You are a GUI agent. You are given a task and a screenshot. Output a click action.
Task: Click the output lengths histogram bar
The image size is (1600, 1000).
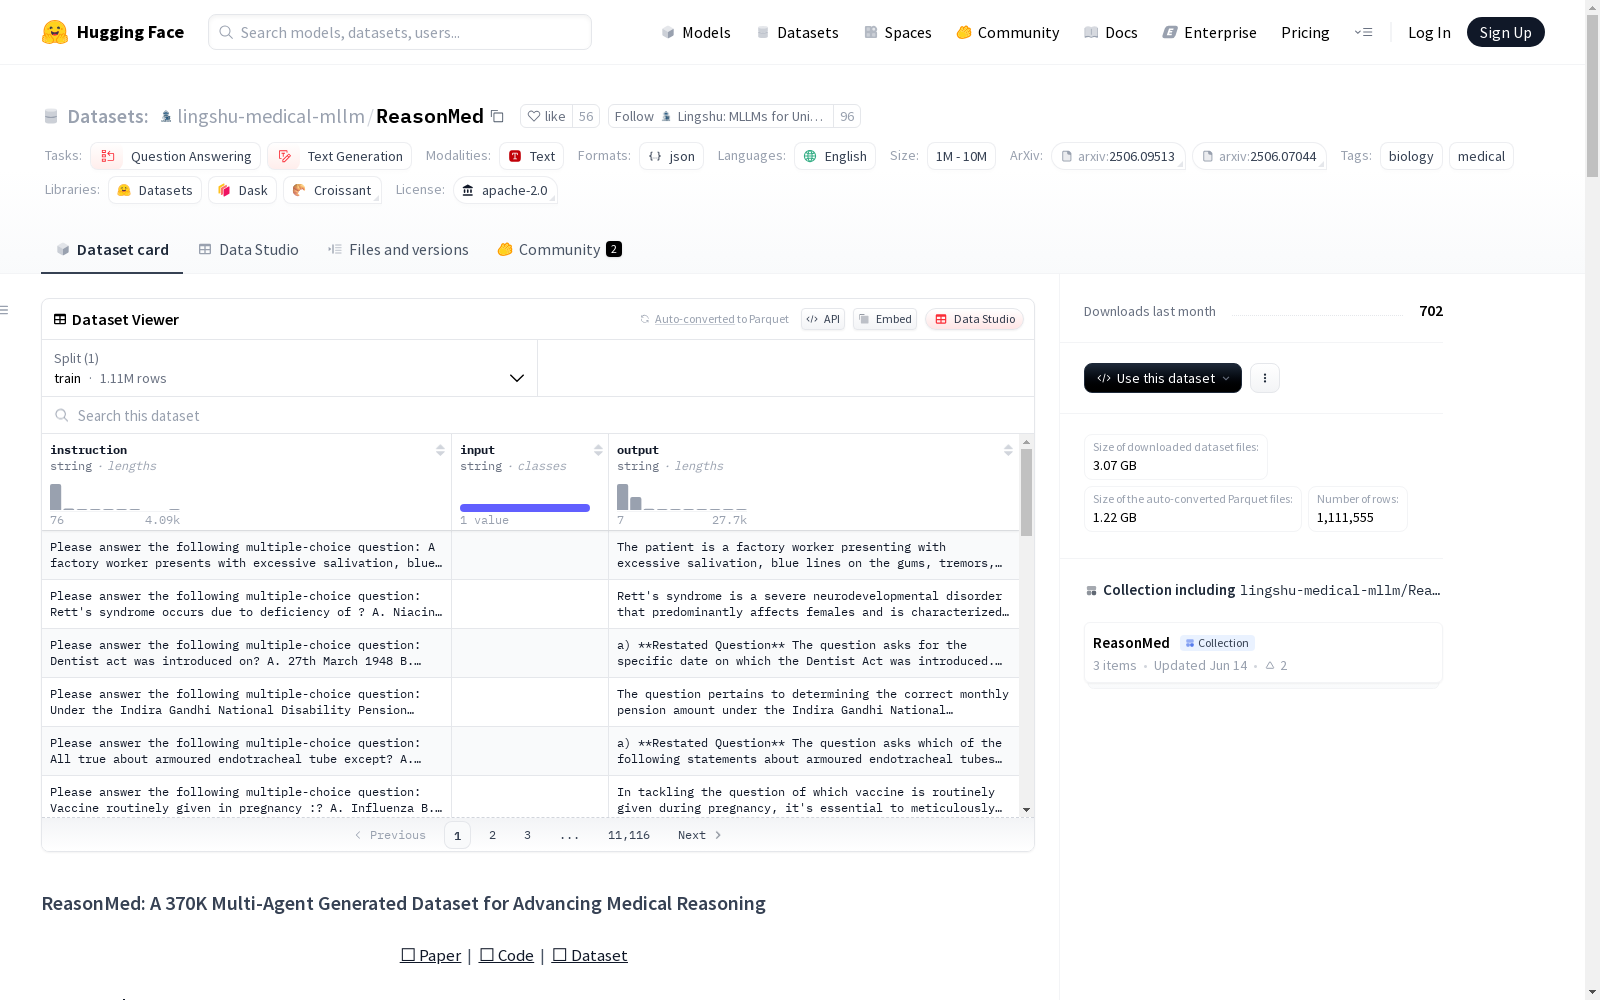pos(623,497)
